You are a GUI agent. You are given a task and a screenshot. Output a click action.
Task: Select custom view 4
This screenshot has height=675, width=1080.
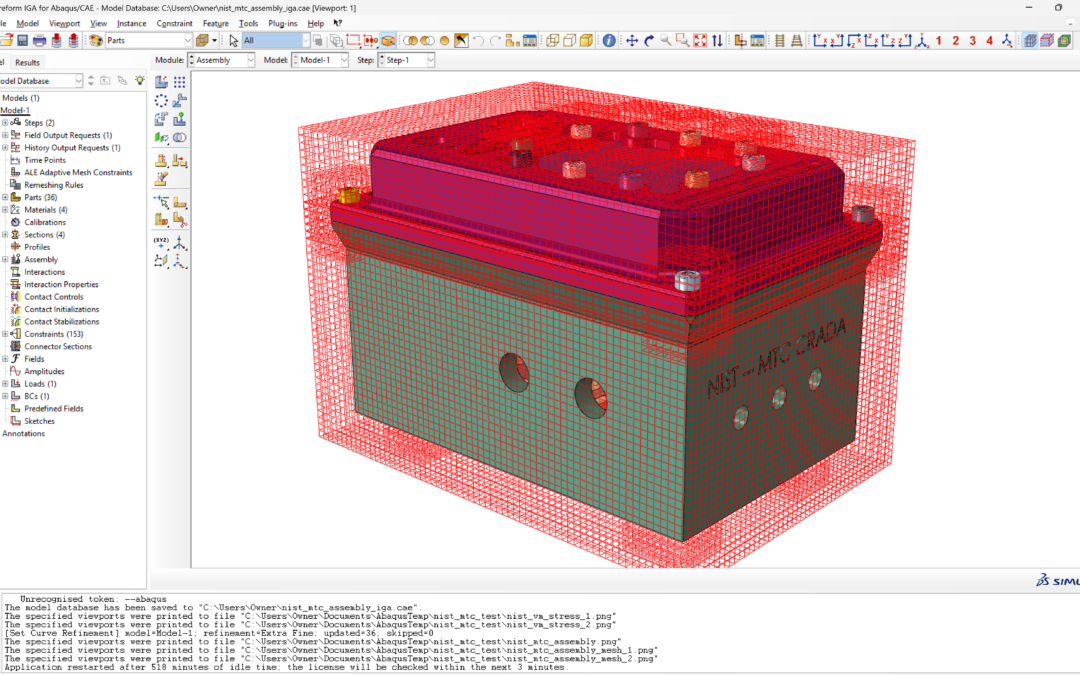point(990,41)
